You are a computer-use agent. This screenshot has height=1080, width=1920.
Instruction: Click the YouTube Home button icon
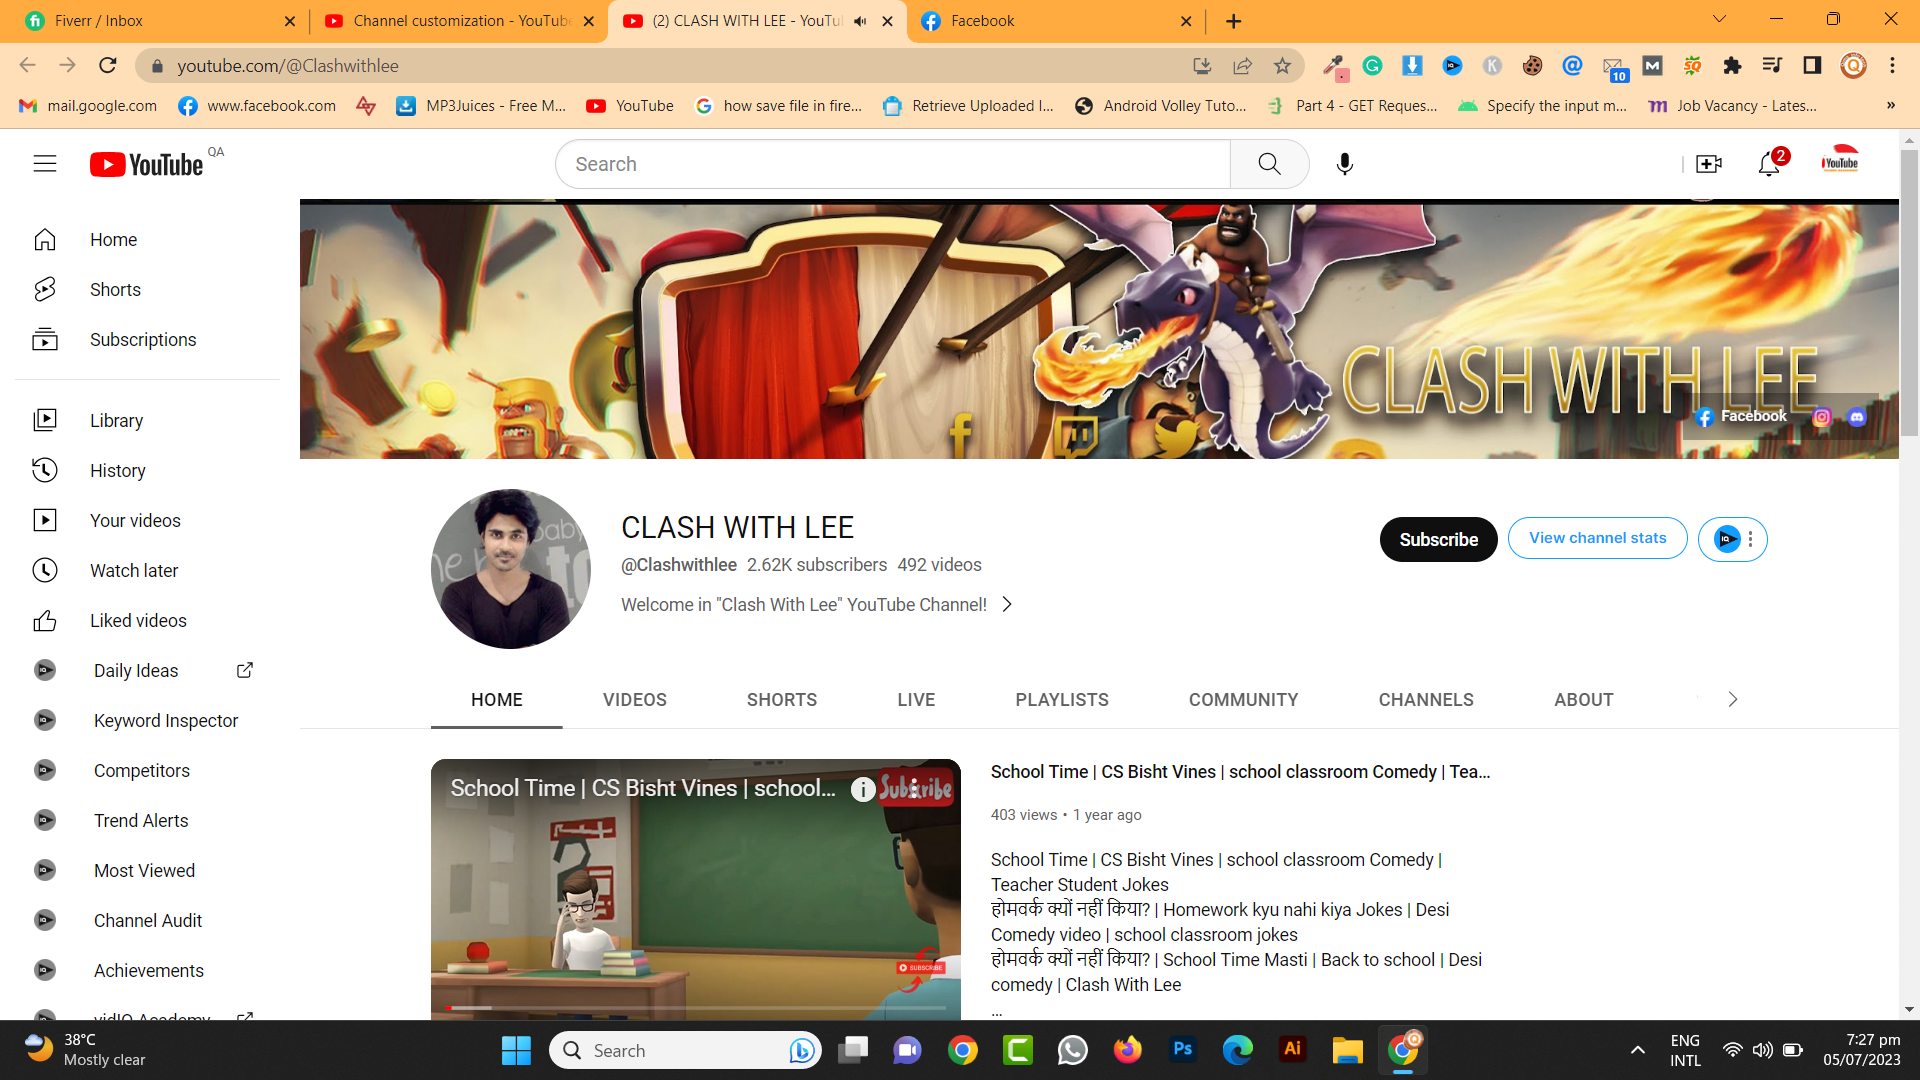tap(45, 239)
